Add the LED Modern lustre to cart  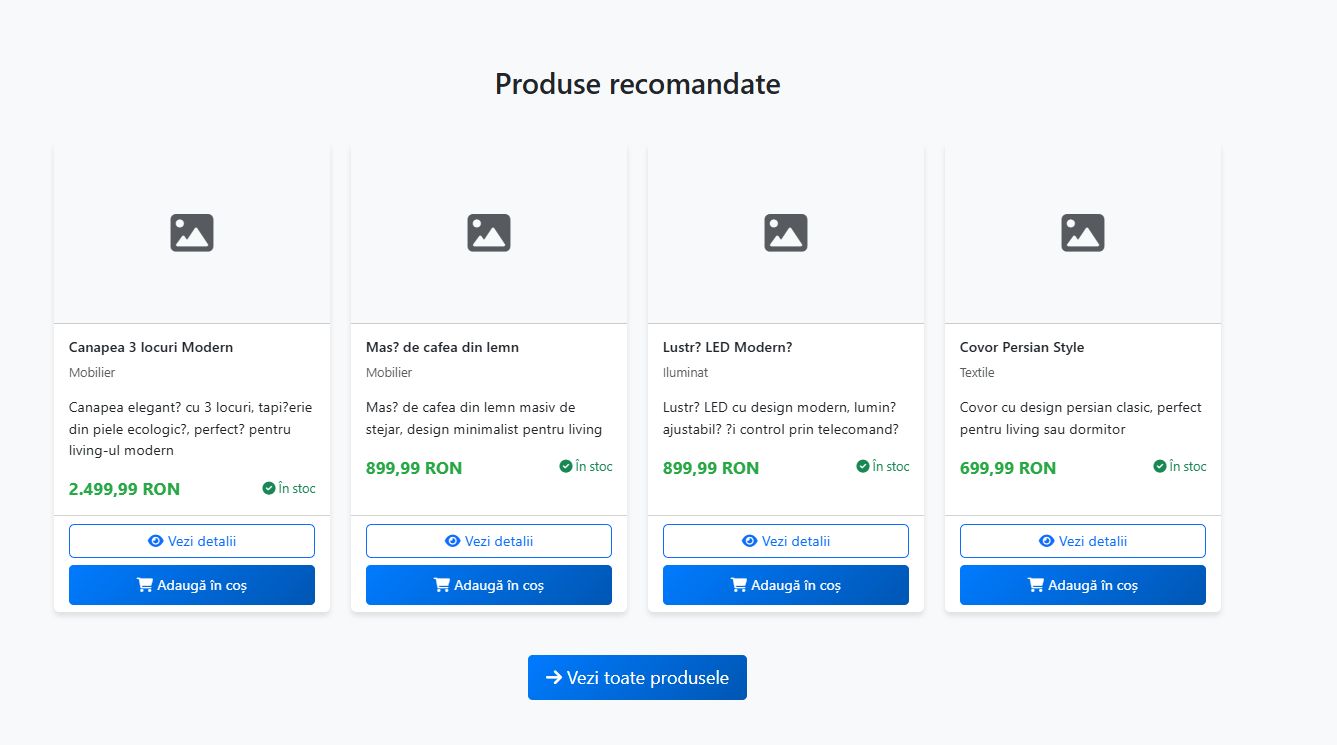(786, 585)
